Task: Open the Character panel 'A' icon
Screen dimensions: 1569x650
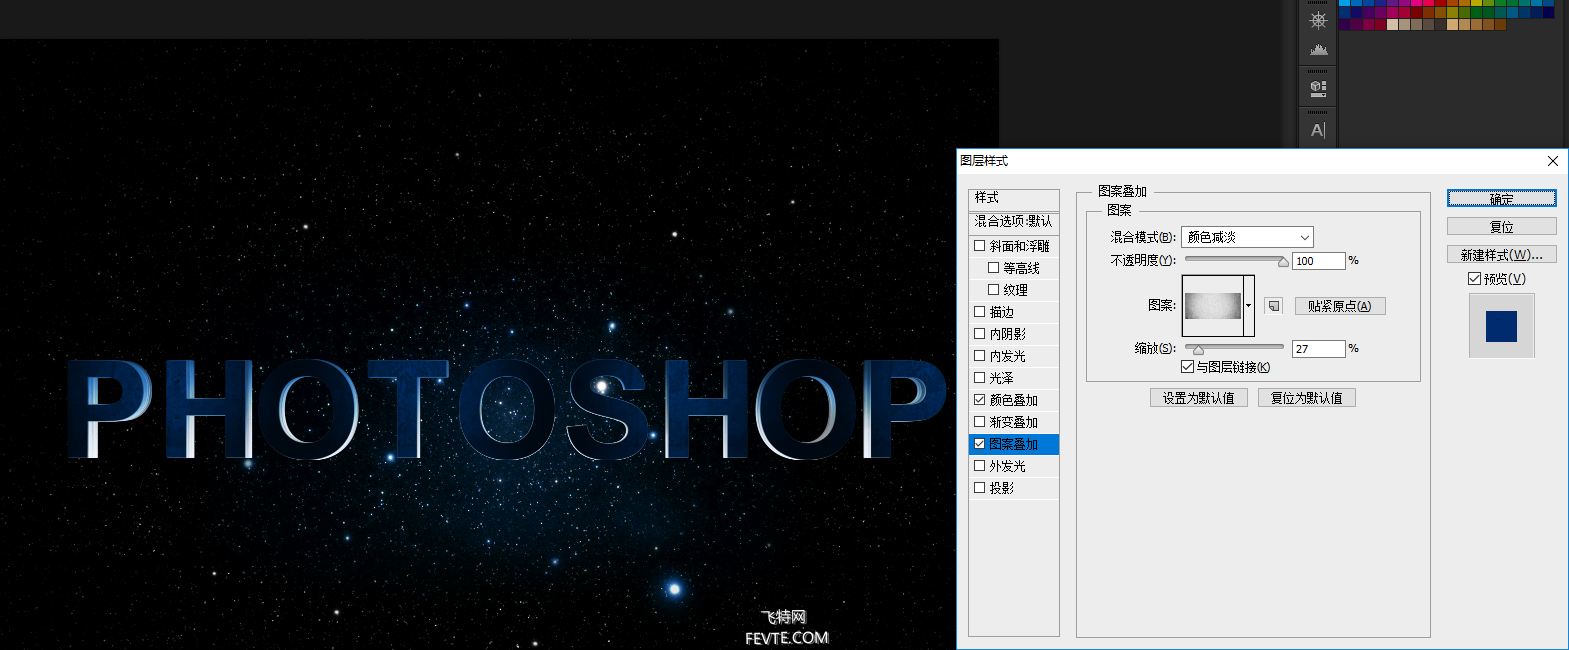Action: (1318, 130)
